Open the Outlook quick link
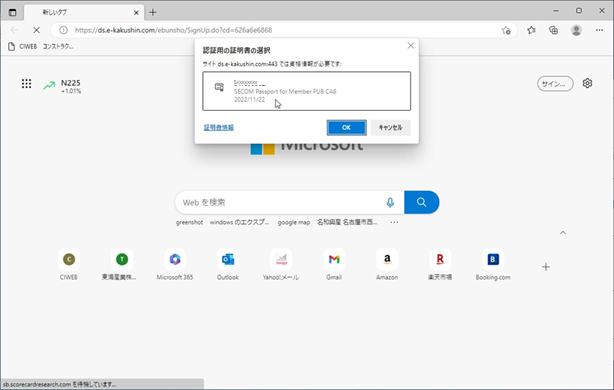Viewport: 614px width, 390px height. pos(228,265)
